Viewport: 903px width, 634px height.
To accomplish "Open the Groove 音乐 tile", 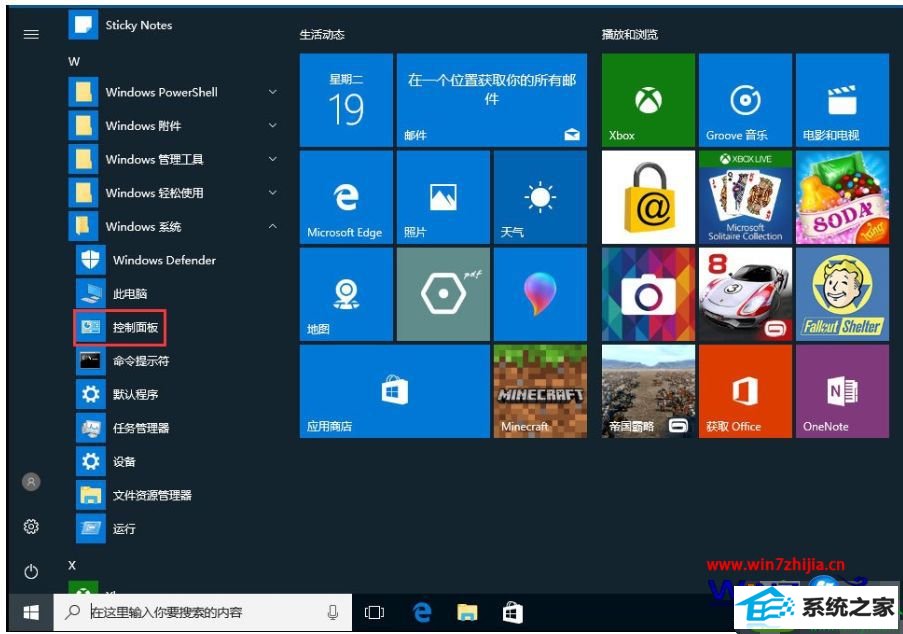I will [x=745, y=100].
